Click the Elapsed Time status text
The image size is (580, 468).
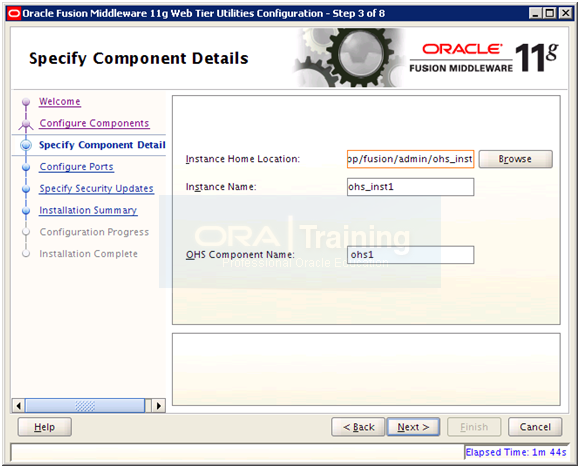pyautogui.click(x=516, y=452)
